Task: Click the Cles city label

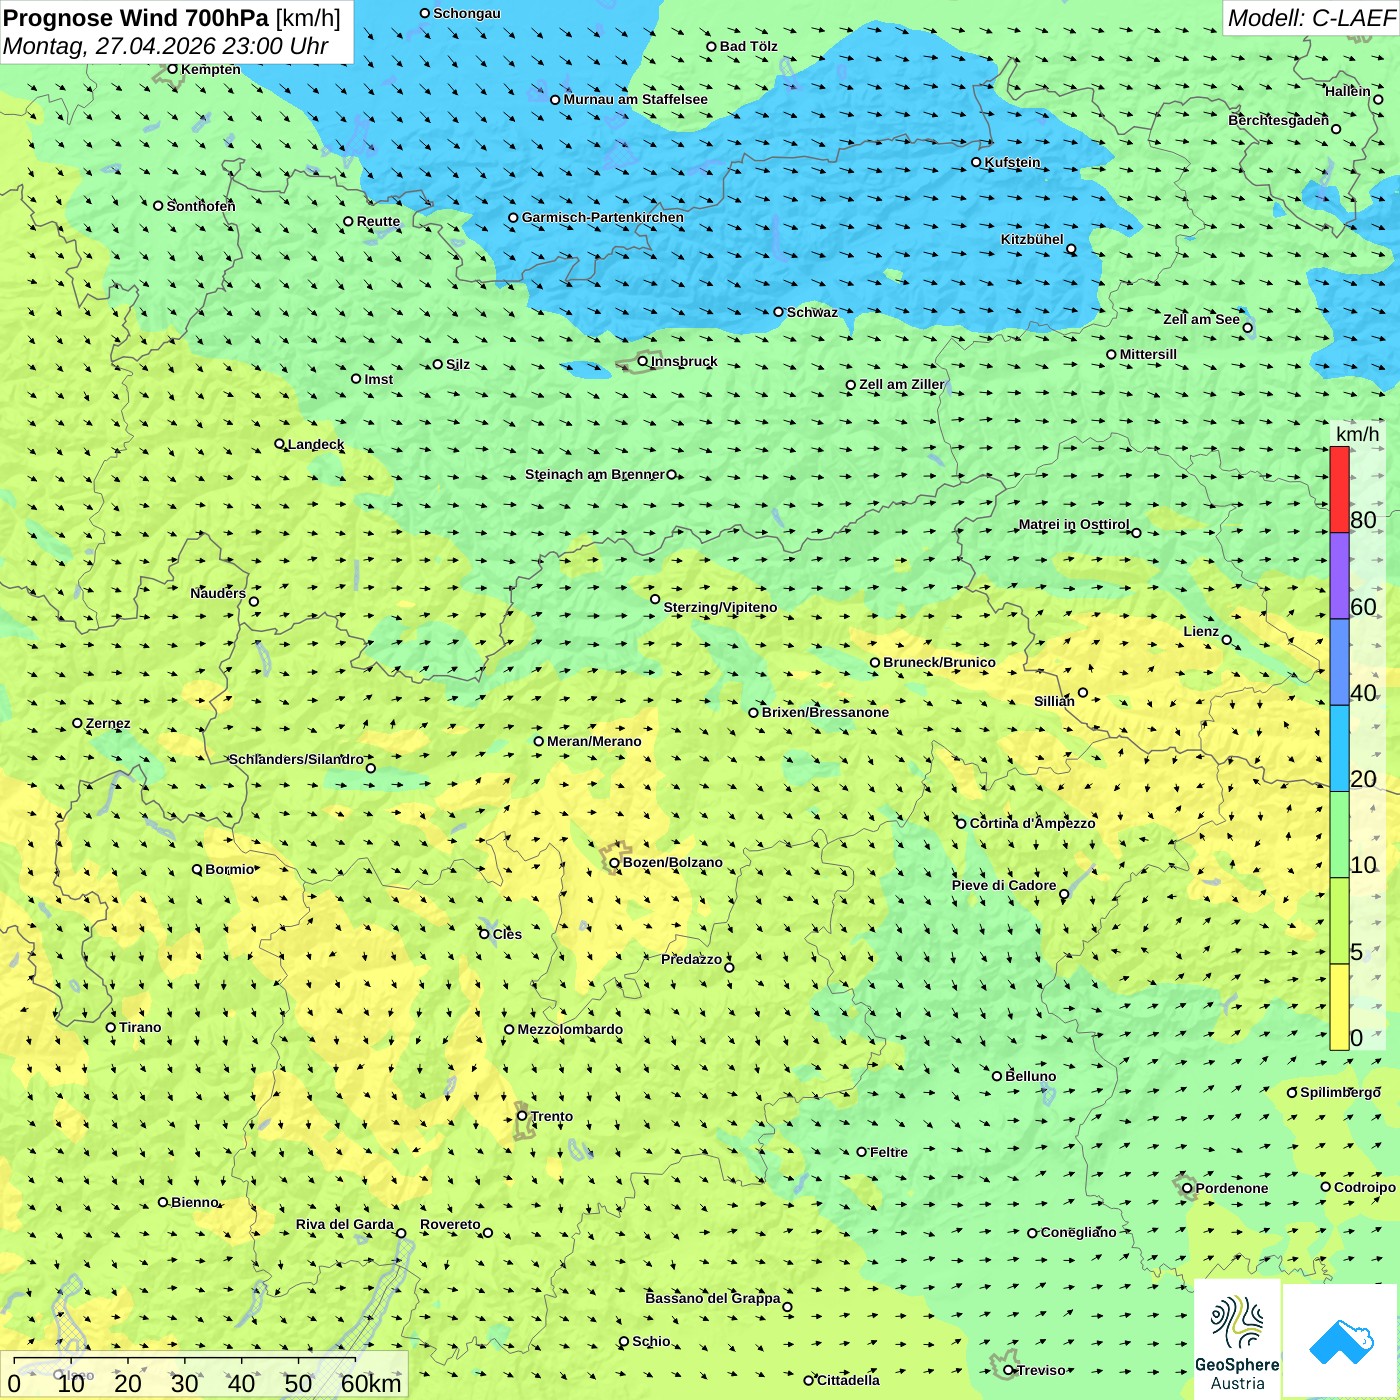Action: click(x=506, y=934)
